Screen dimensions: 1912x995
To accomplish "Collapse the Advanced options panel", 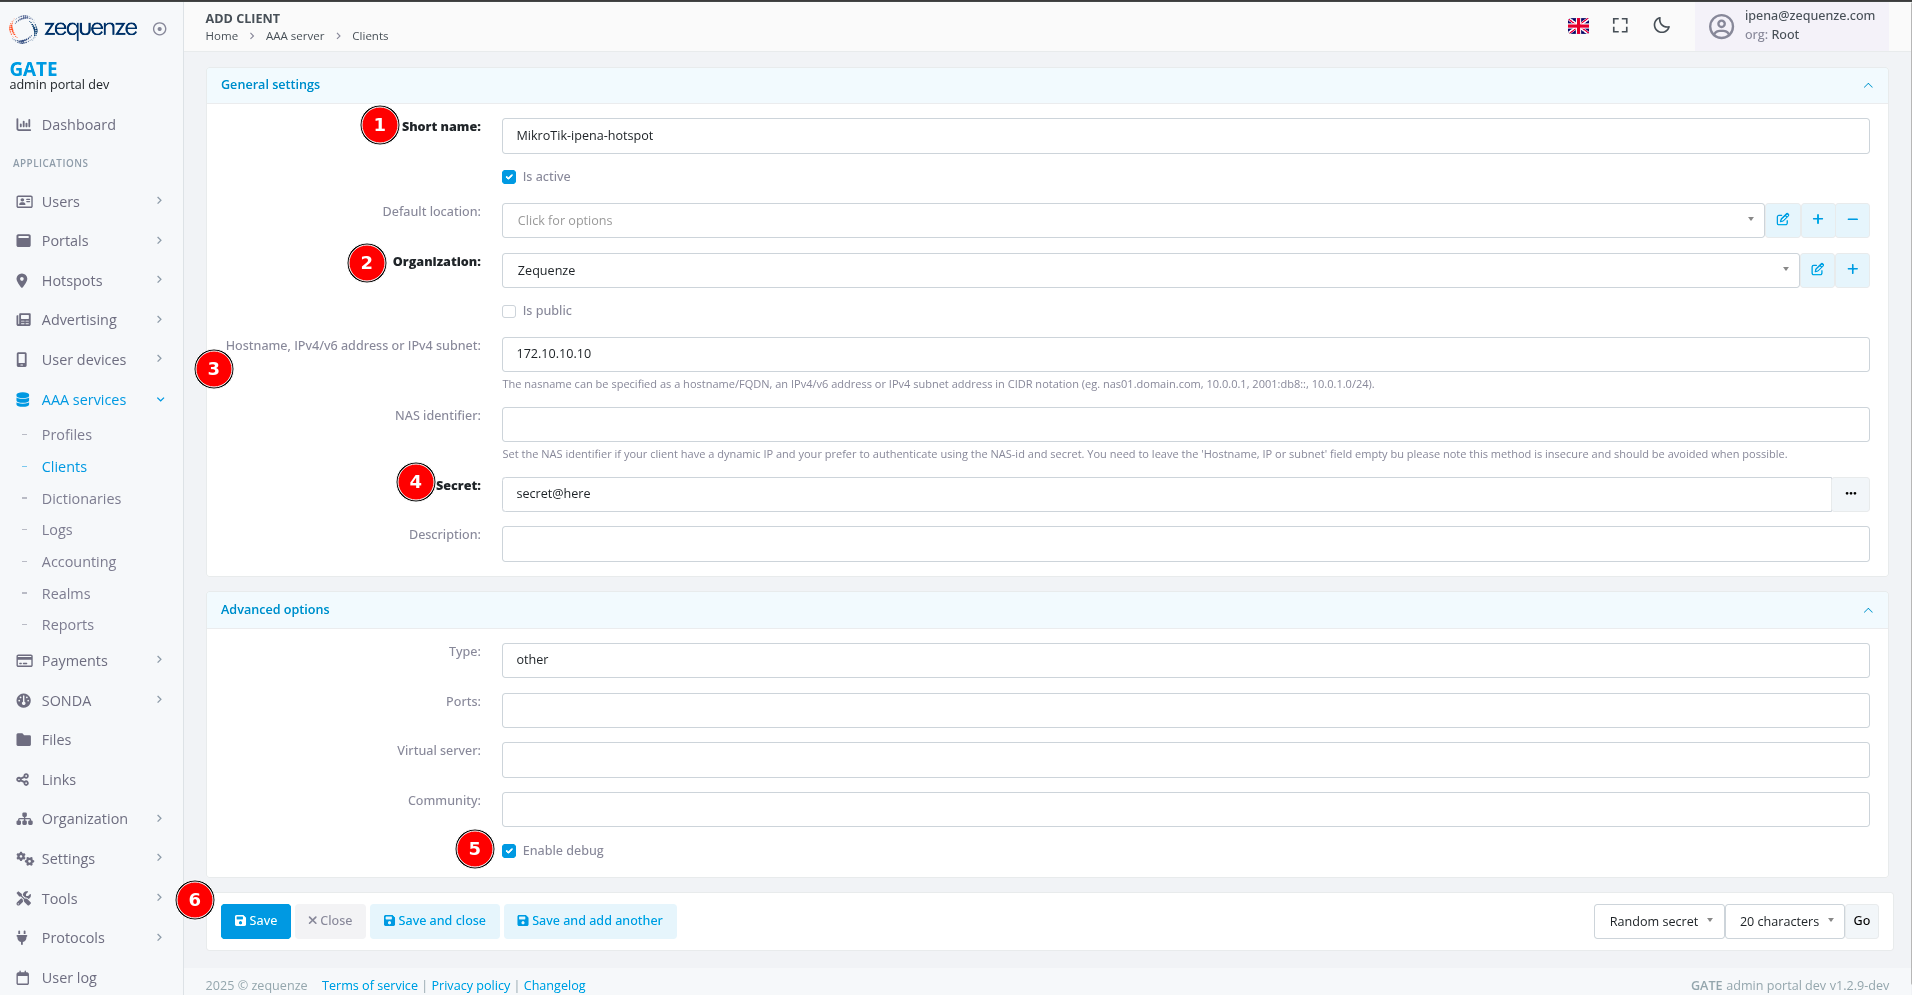I will coord(1867,610).
